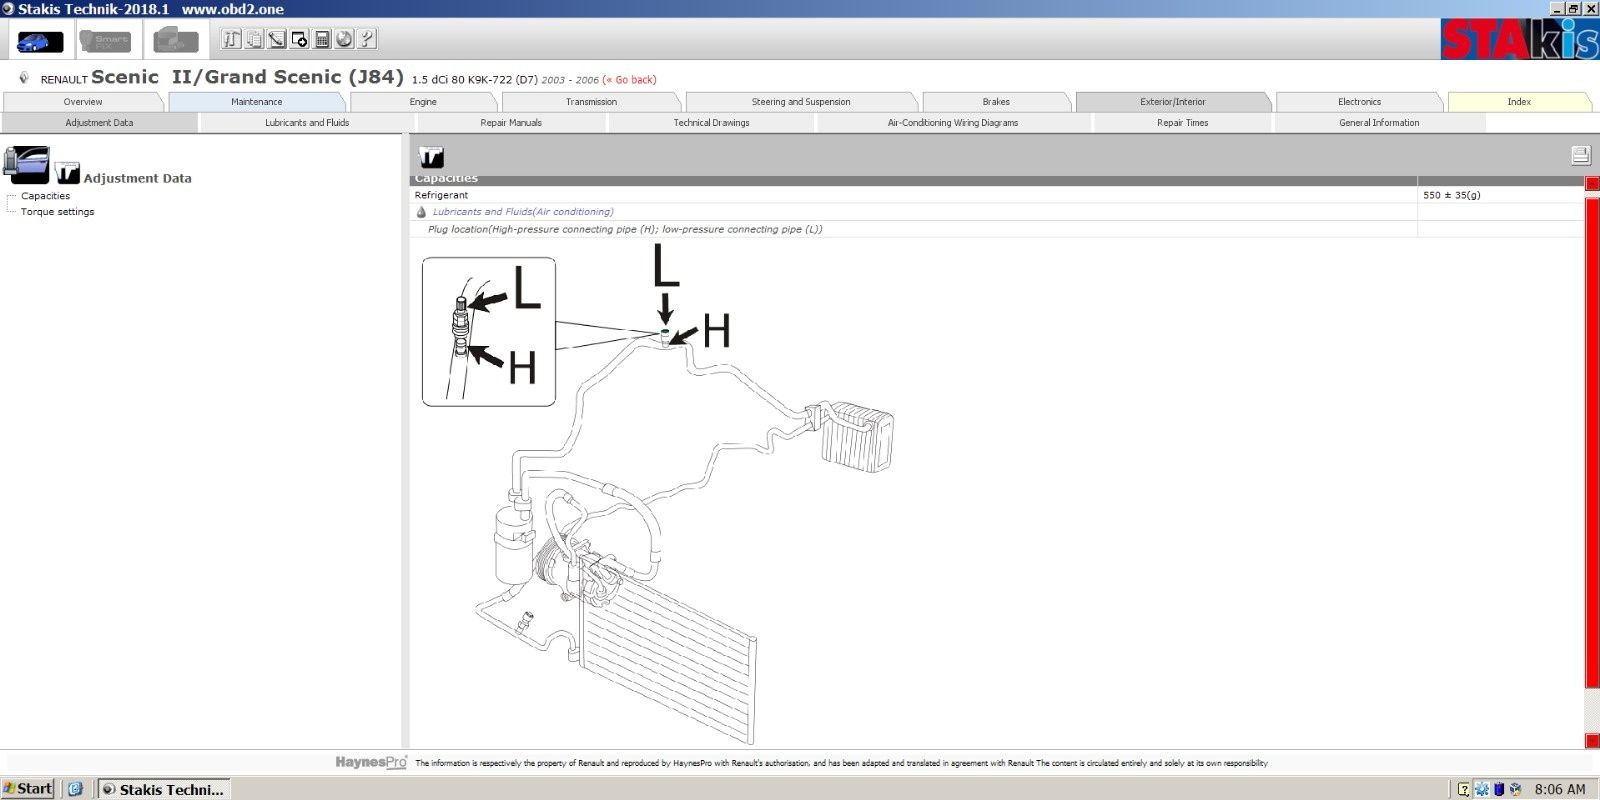The image size is (1600, 800).
Task: Switch to the Maintenance tab
Action: click(257, 102)
